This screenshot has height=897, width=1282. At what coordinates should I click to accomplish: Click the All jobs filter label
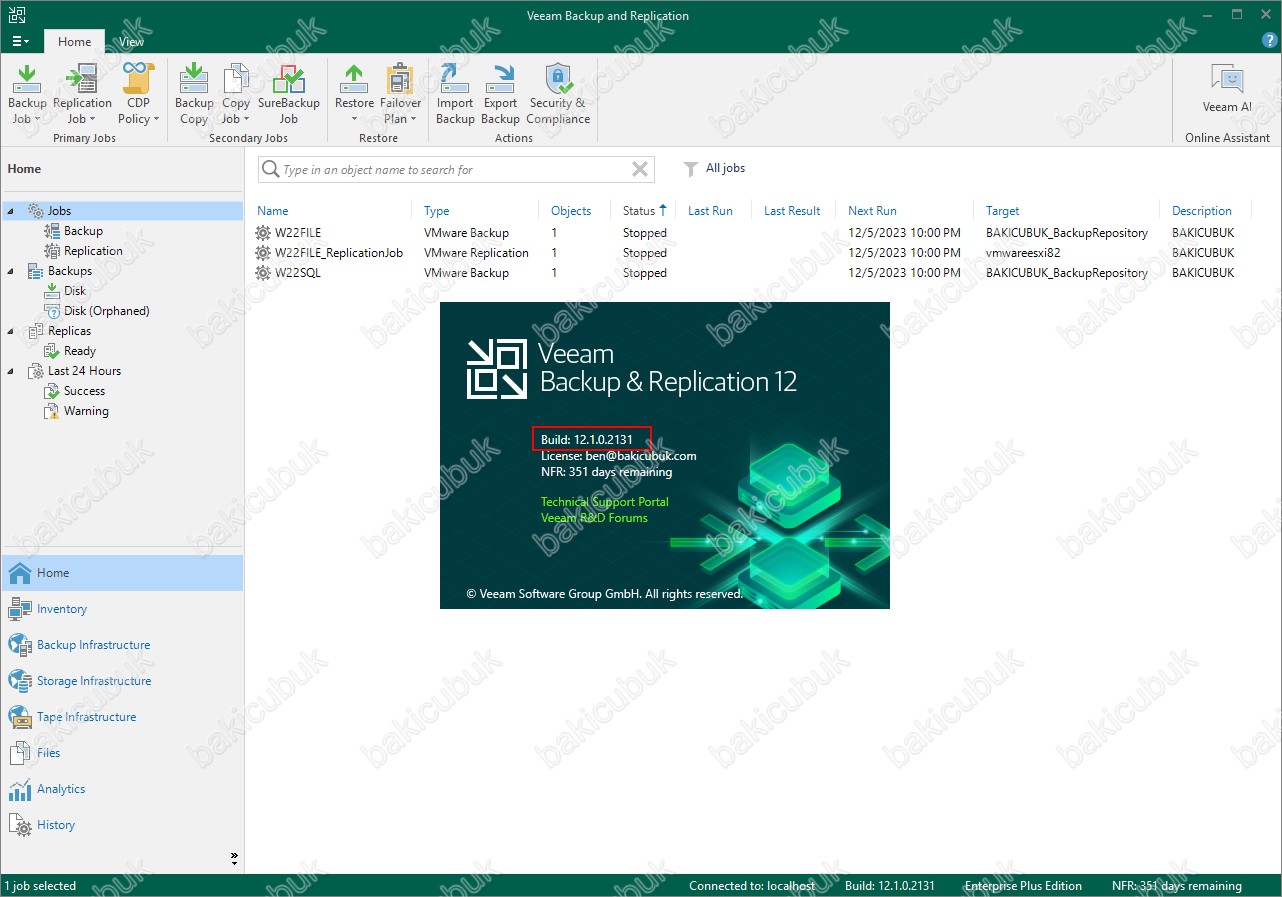(x=725, y=169)
